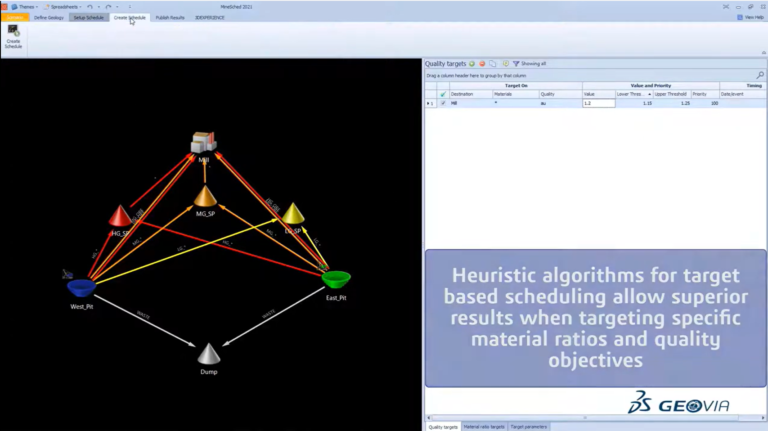Click the Priority cell 100

[705, 103]
